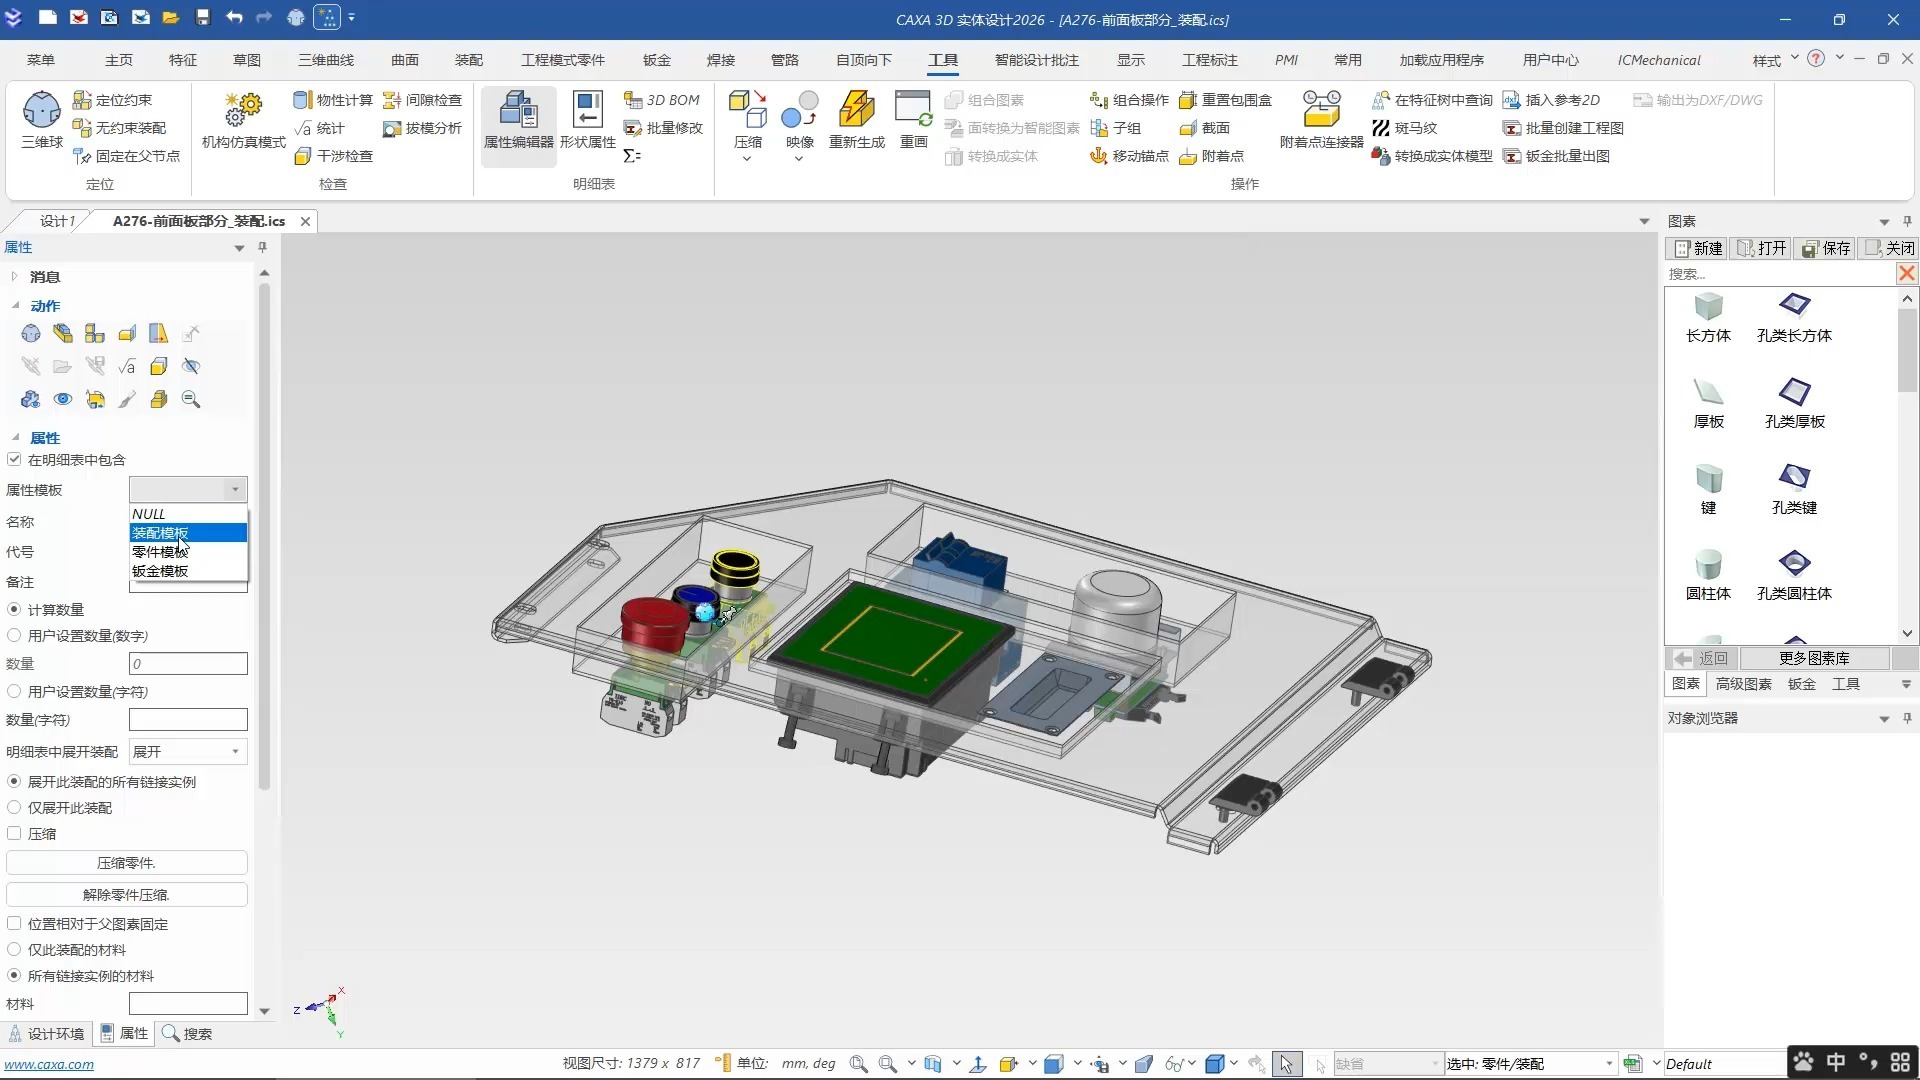Click the 干涉检查 interference check tool
This screenshot has height=1080, width=1920.
click(334, 156)
